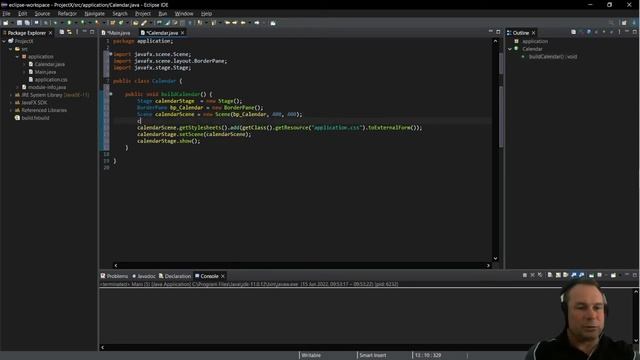The height and width of the screenshot is (360, 640).
Task: Open Package Explorer view menu
Action: coord(77,32)
